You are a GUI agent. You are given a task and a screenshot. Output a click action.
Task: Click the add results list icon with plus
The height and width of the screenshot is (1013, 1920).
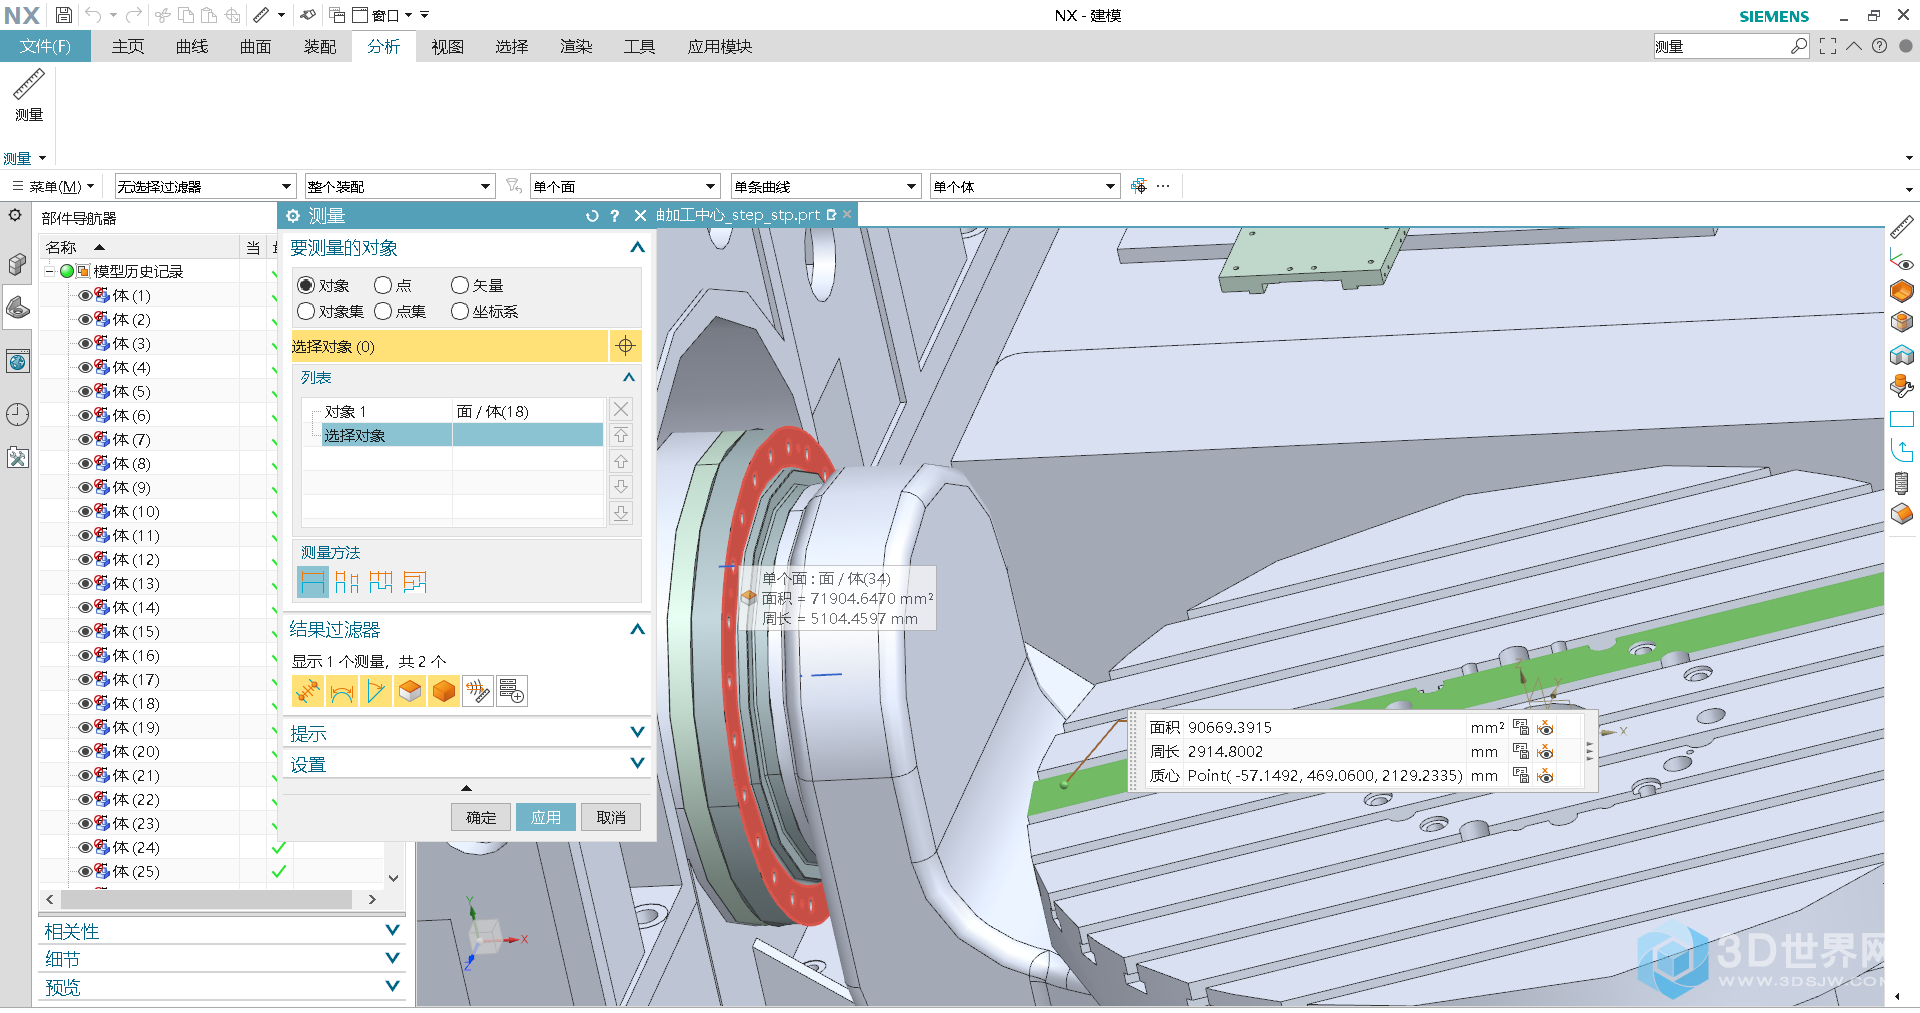coord(512,691)
